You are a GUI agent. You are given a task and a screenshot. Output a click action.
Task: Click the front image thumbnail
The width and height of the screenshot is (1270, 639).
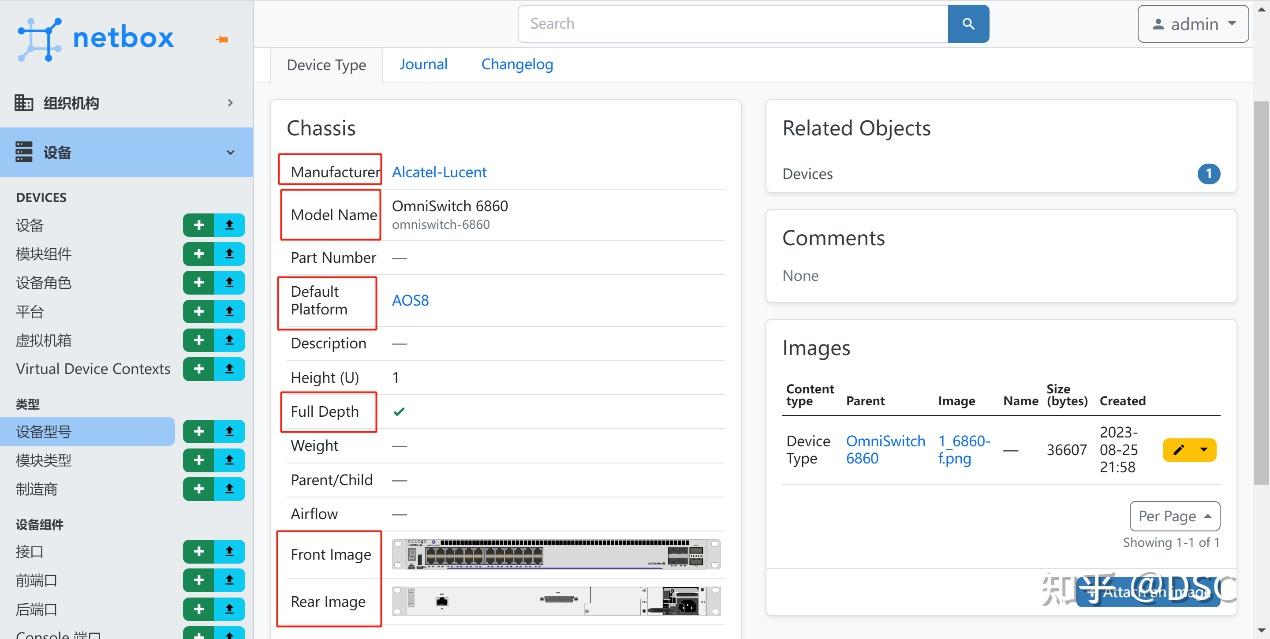556,554
